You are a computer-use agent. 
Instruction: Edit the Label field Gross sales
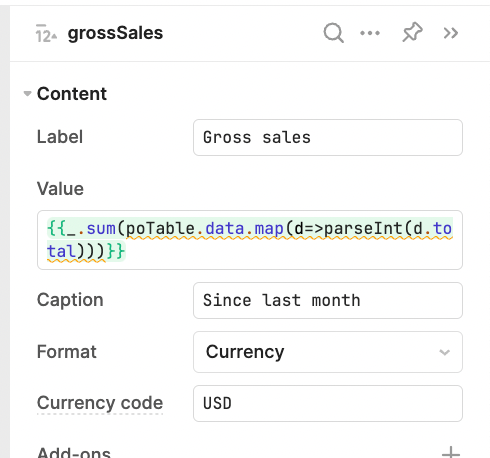pos(328,137)
